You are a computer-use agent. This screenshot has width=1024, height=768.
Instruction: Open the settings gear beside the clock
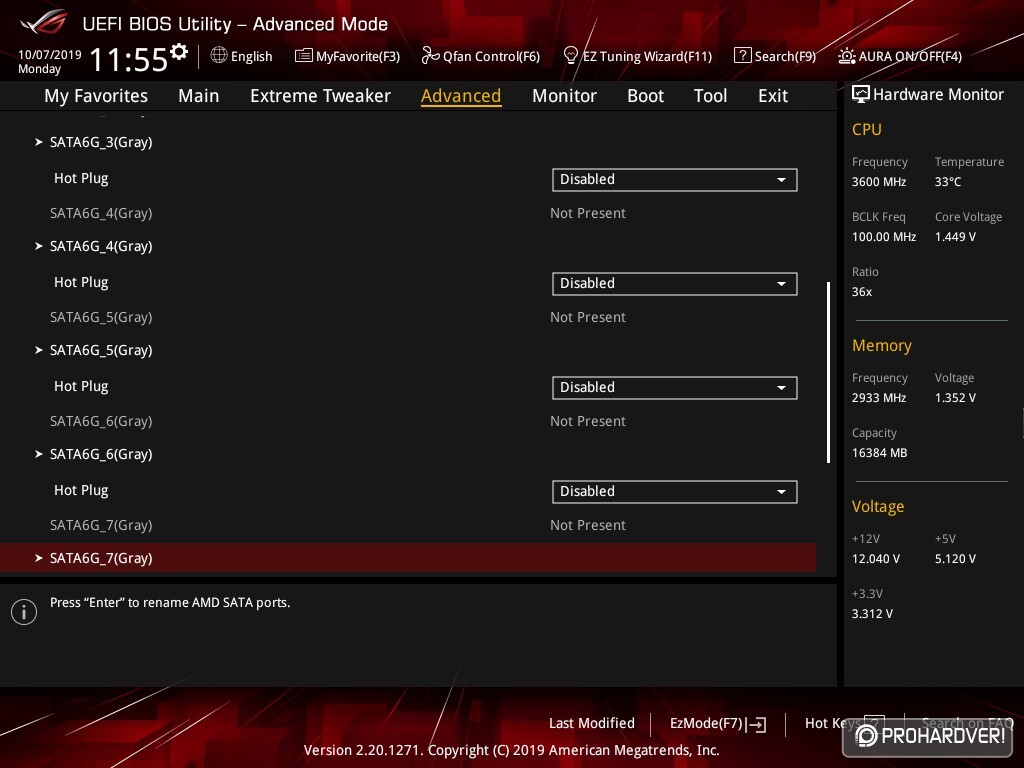click(x=179, y=52)
